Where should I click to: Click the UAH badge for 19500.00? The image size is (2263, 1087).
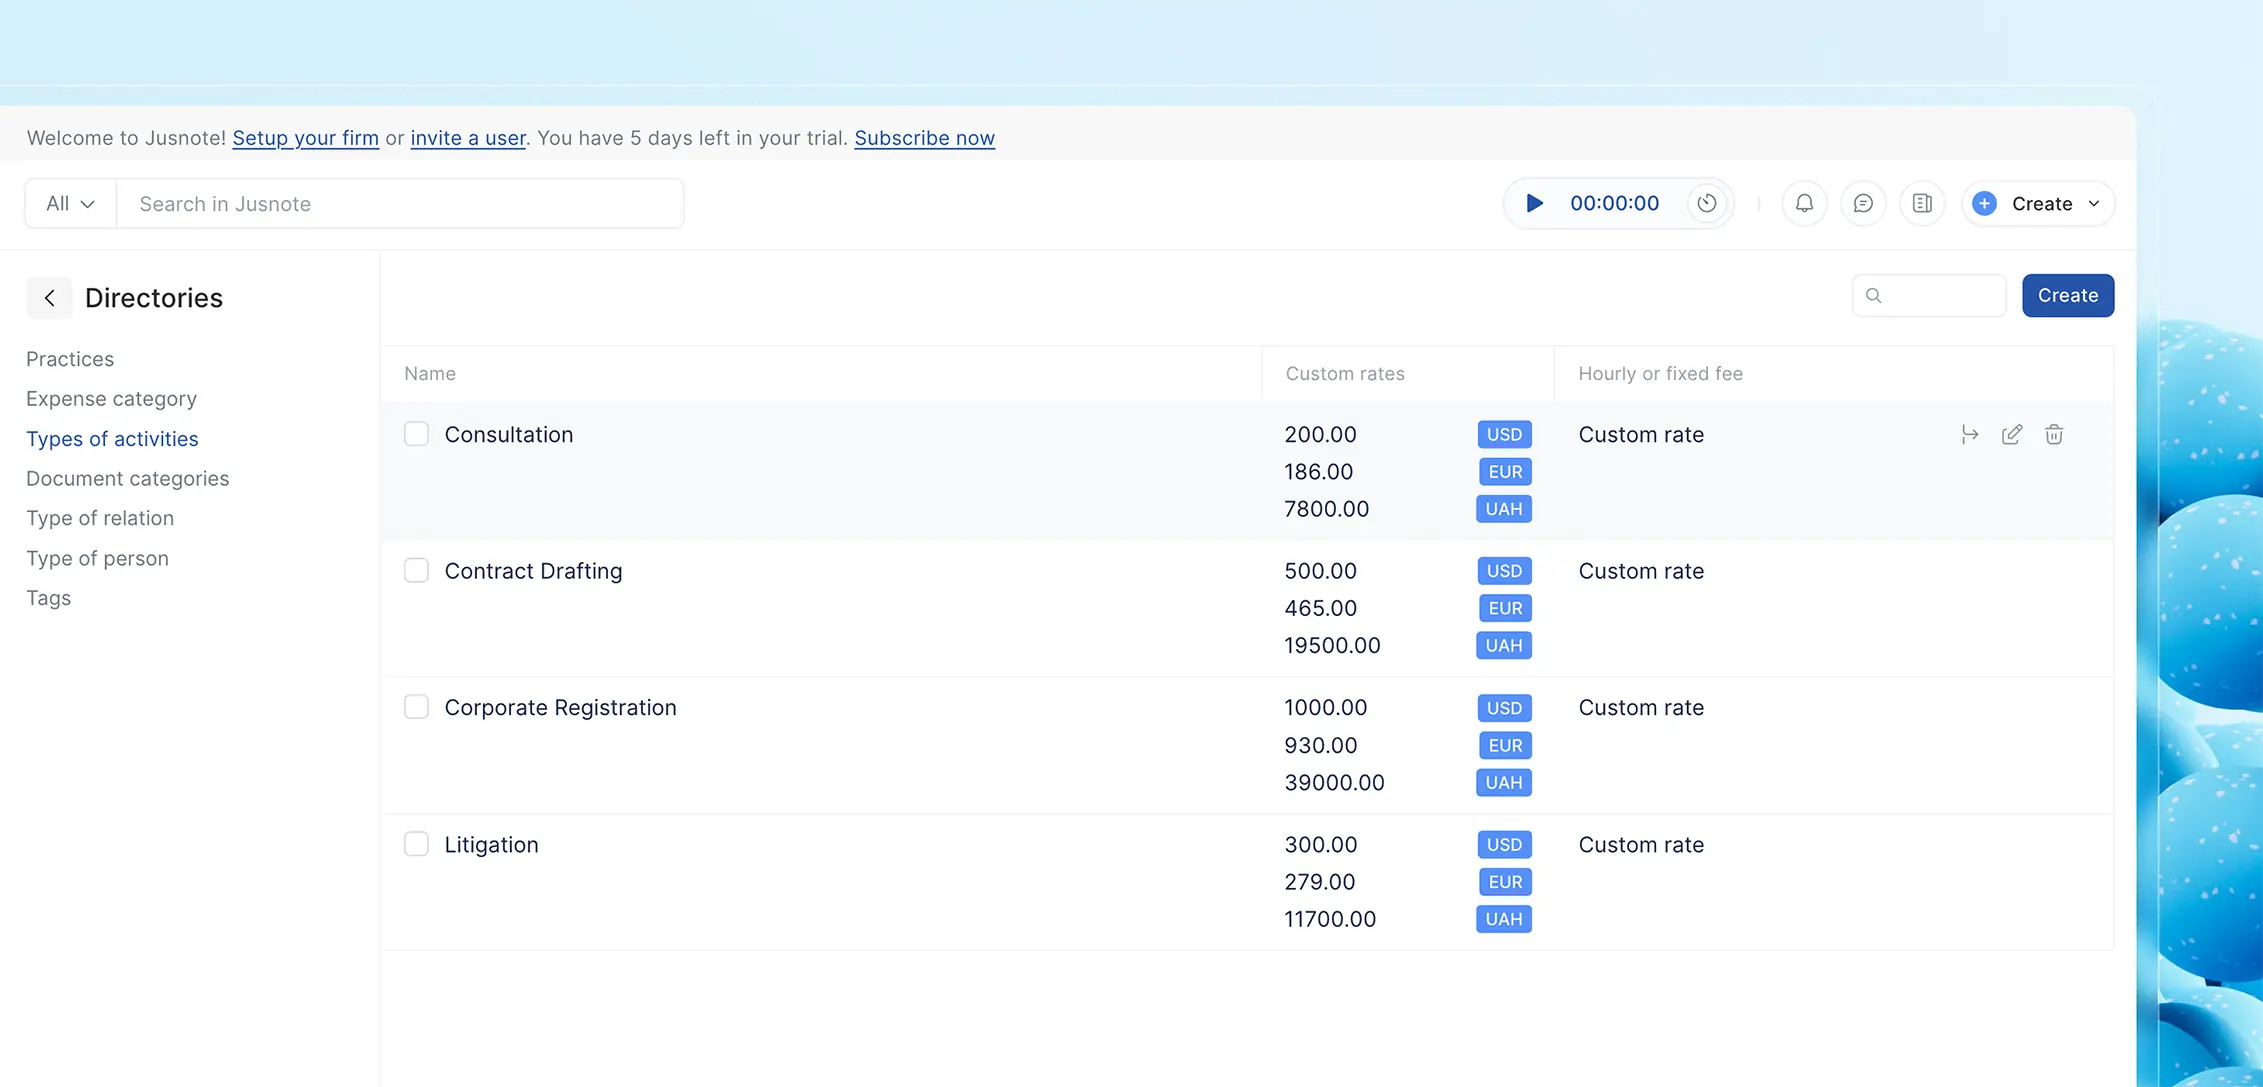[1504, 645]
